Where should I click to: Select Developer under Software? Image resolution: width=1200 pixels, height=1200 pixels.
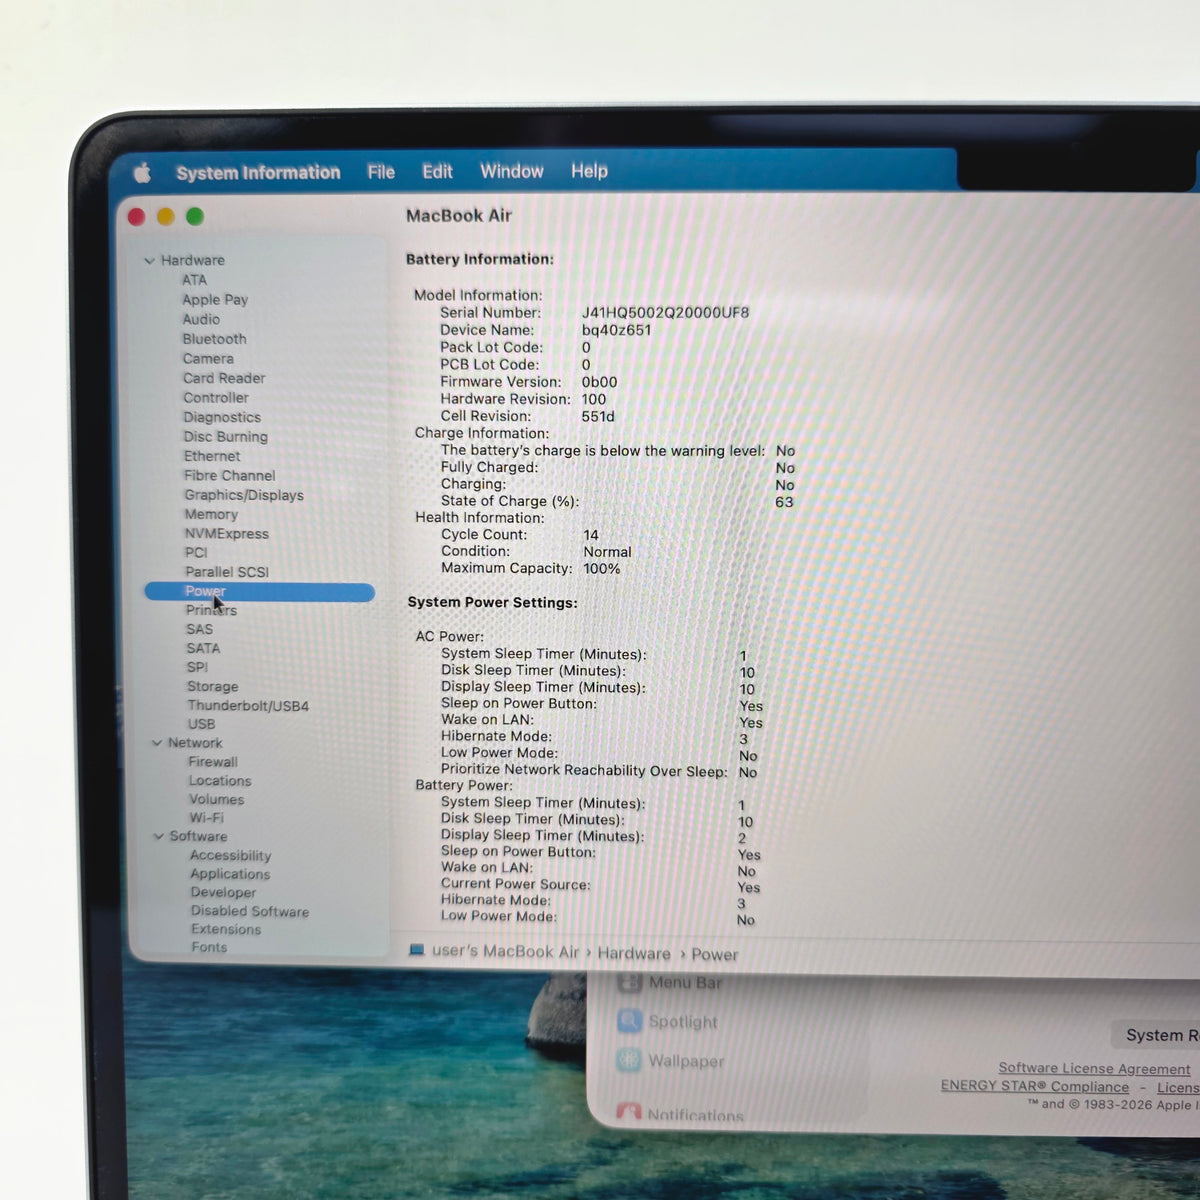coord(223,893)
